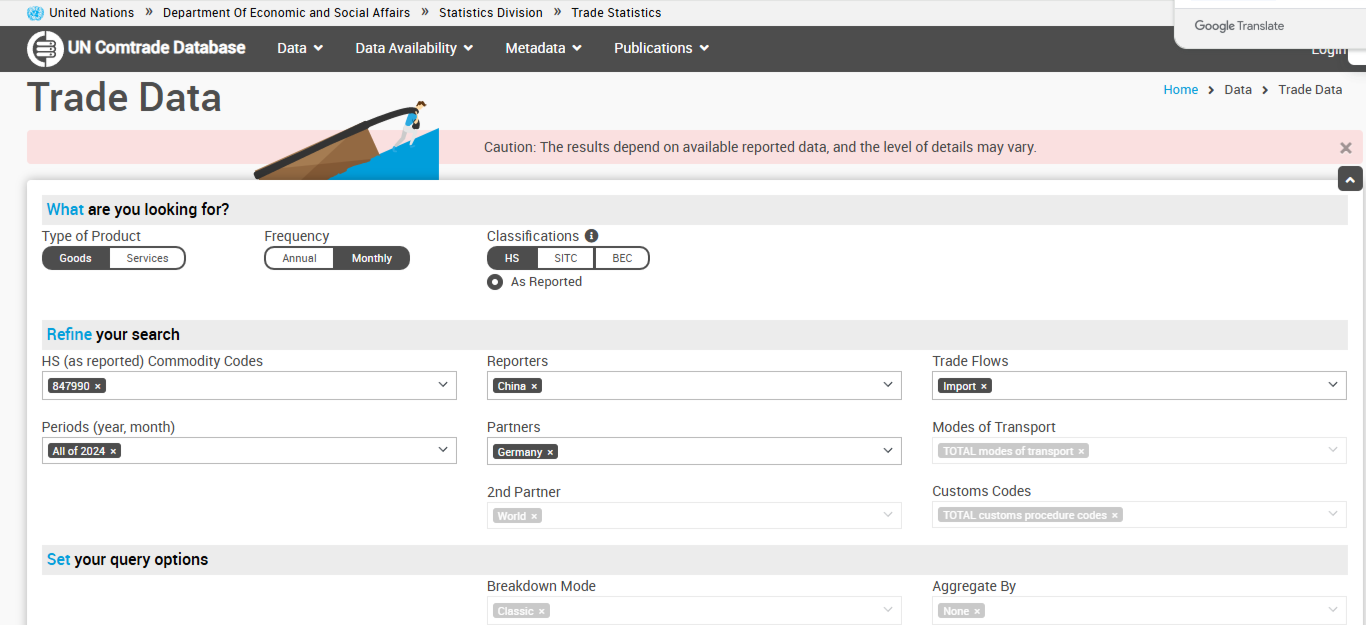Image resolution: width=1366 pixels, height=625 pixels.
Task: Go to United Nations link
Action: coord(91,13)
